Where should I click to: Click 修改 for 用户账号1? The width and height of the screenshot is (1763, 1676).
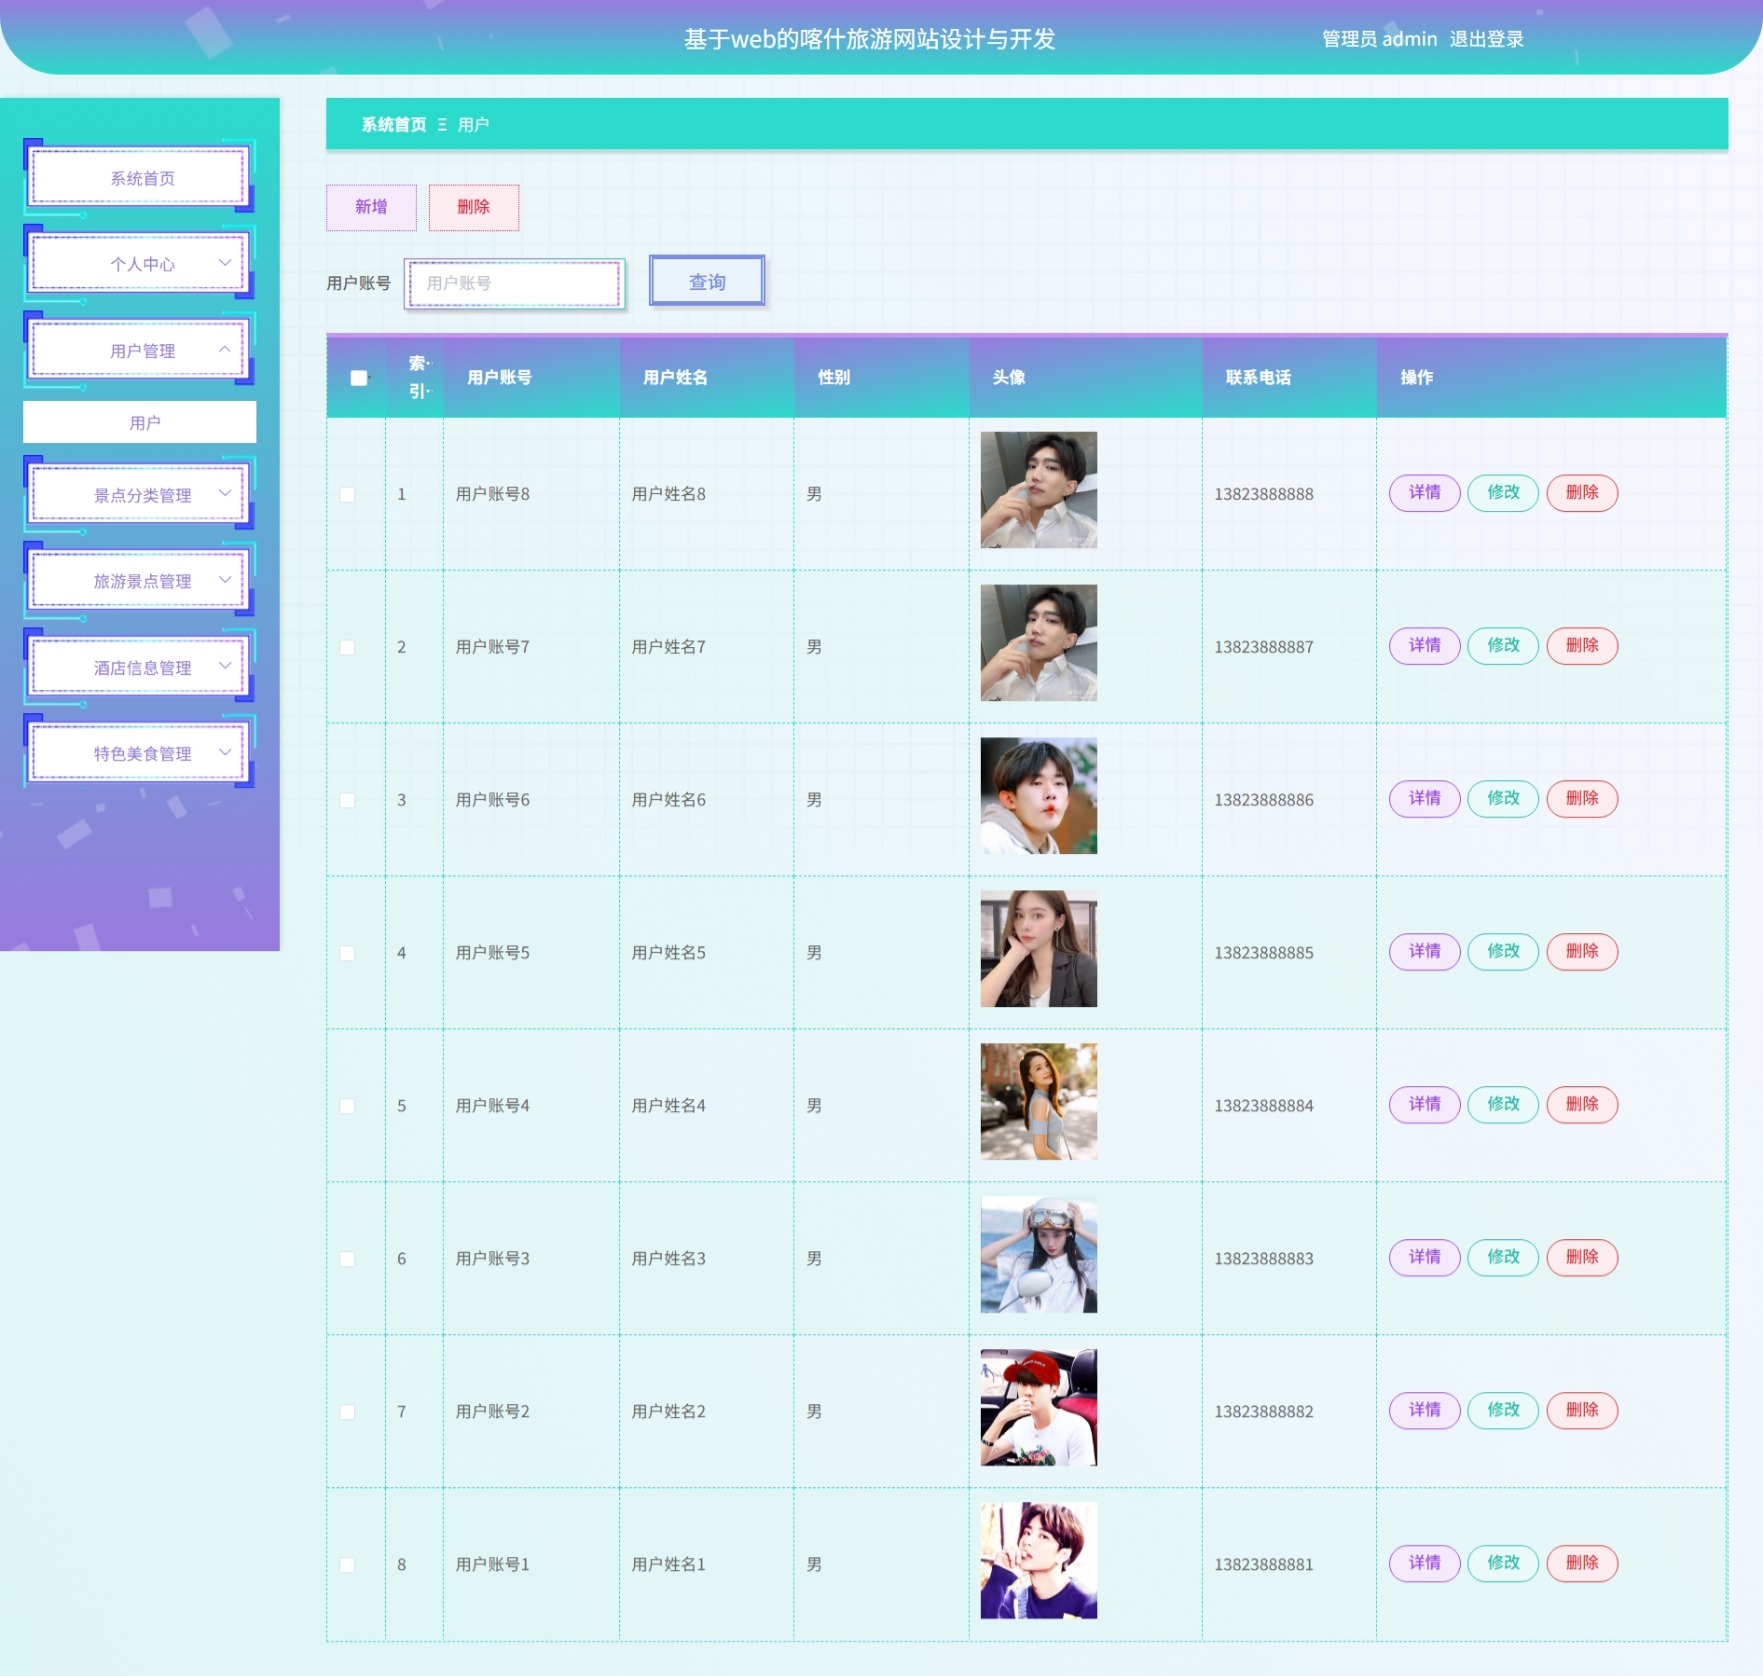(x=1502, y=1564)
